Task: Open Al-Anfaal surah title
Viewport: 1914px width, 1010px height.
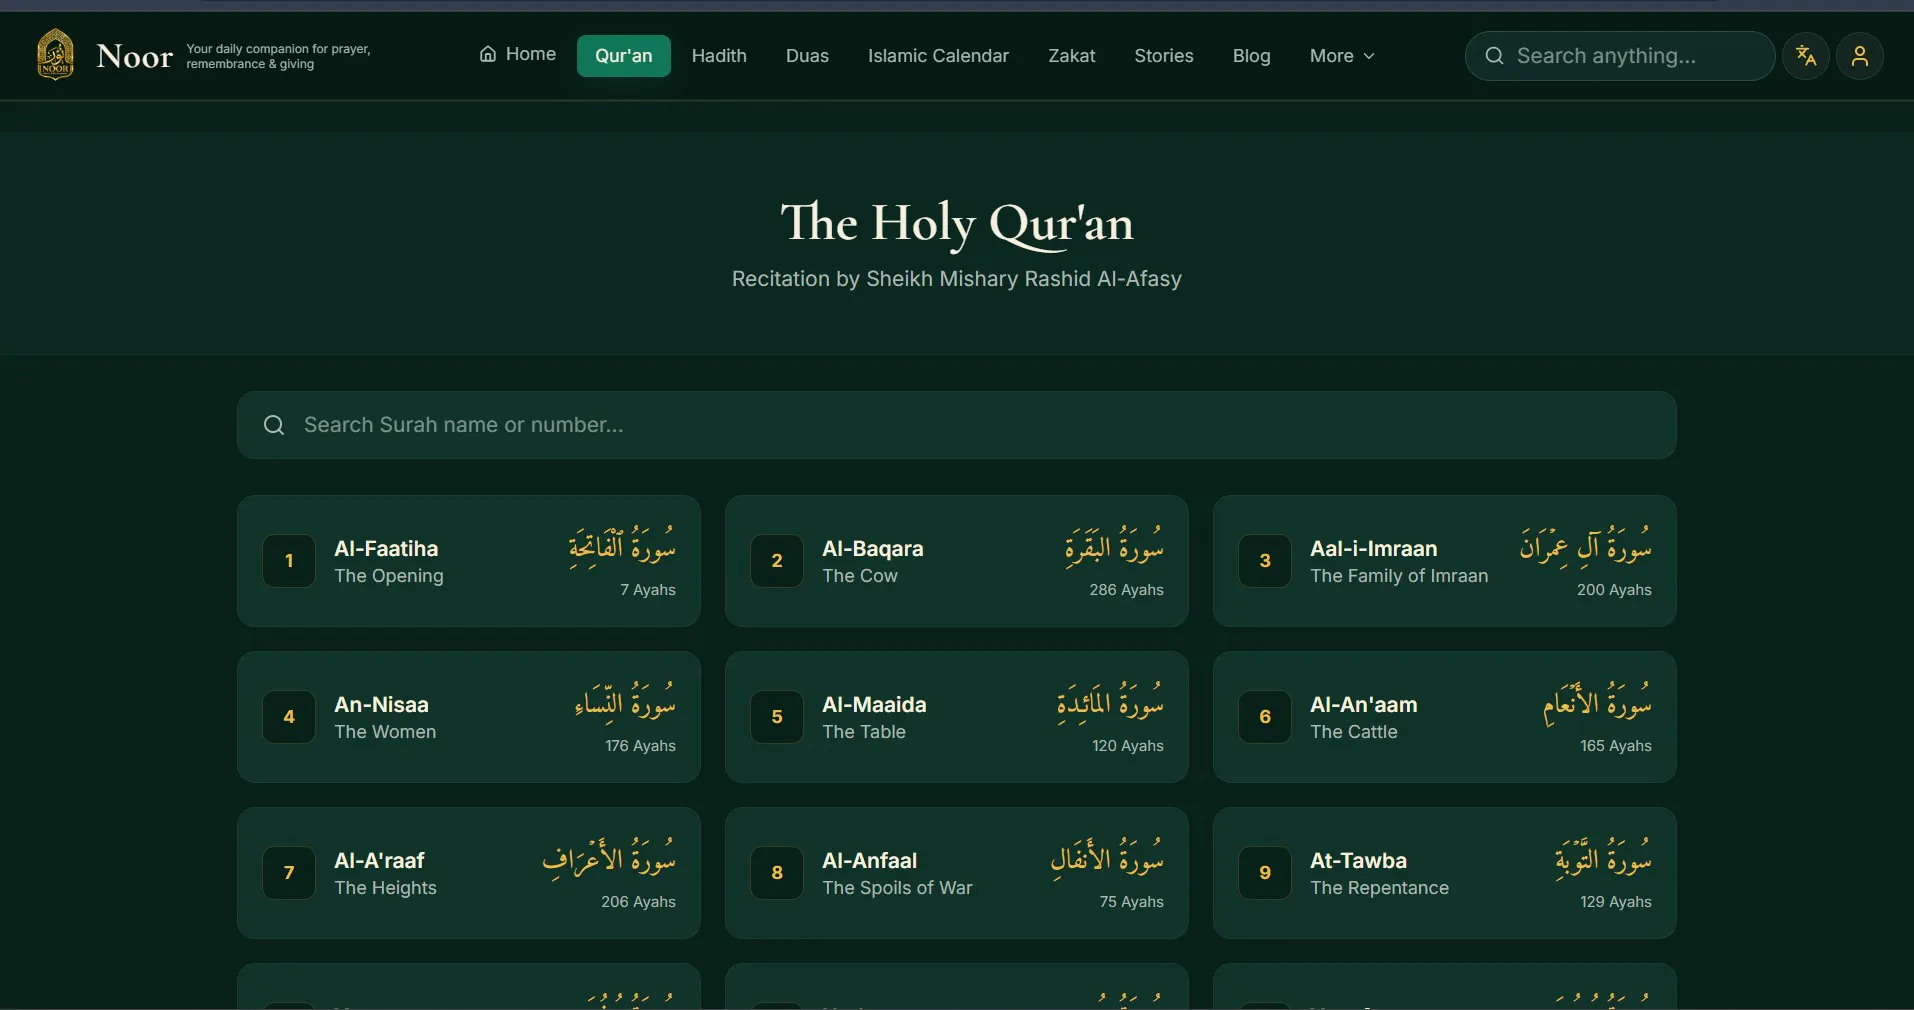Action: (869, 860)
